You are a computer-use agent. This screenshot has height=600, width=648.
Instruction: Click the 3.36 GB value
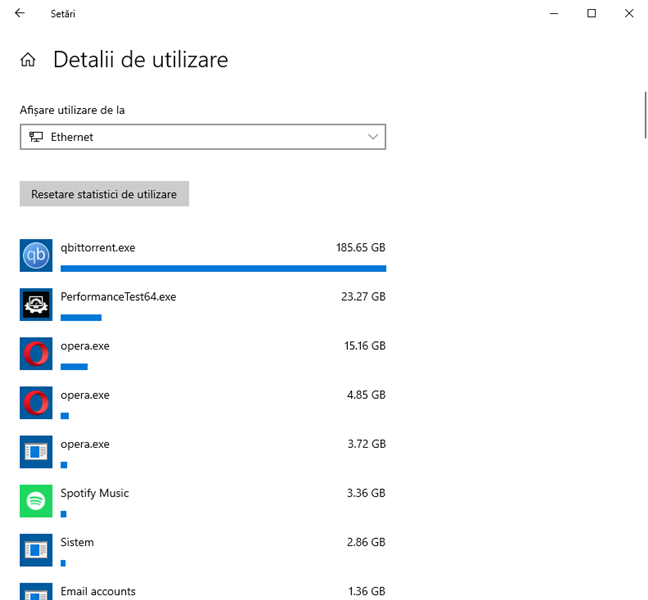tap(366, 493)
